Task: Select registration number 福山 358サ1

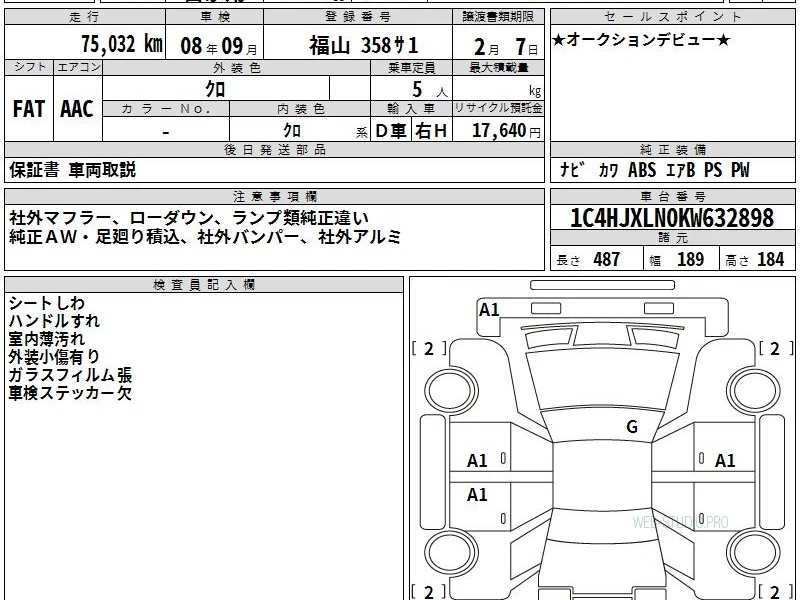Action: [364, 45]
